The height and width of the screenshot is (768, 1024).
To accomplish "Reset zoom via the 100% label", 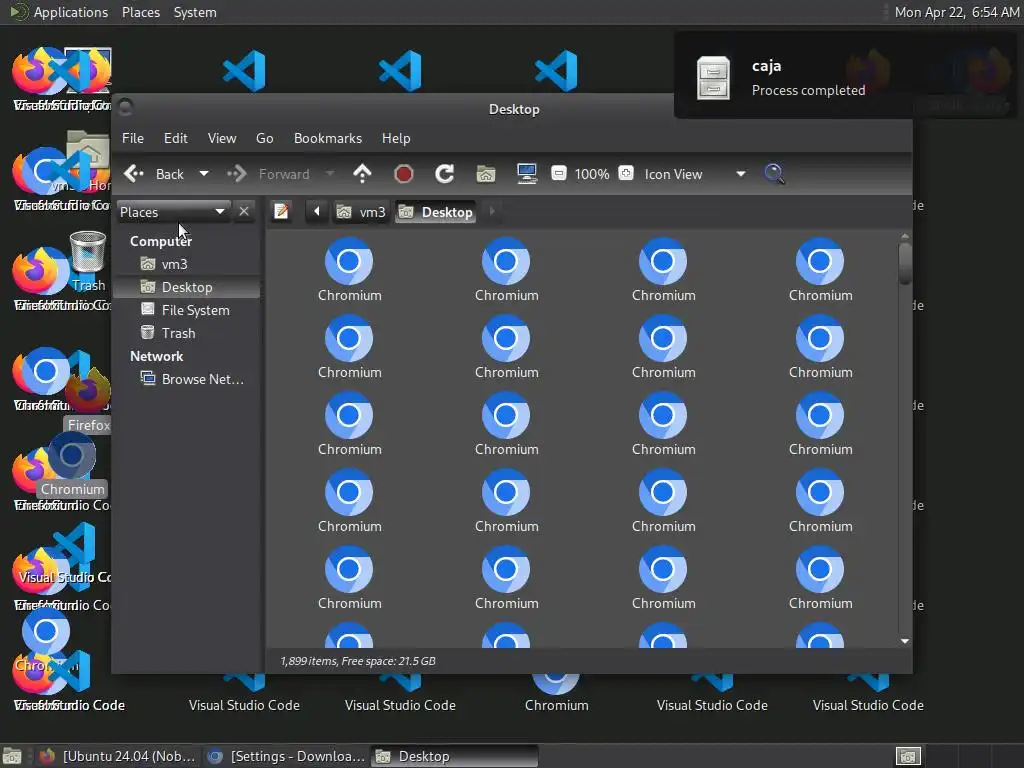I will (x=592, y=174).
